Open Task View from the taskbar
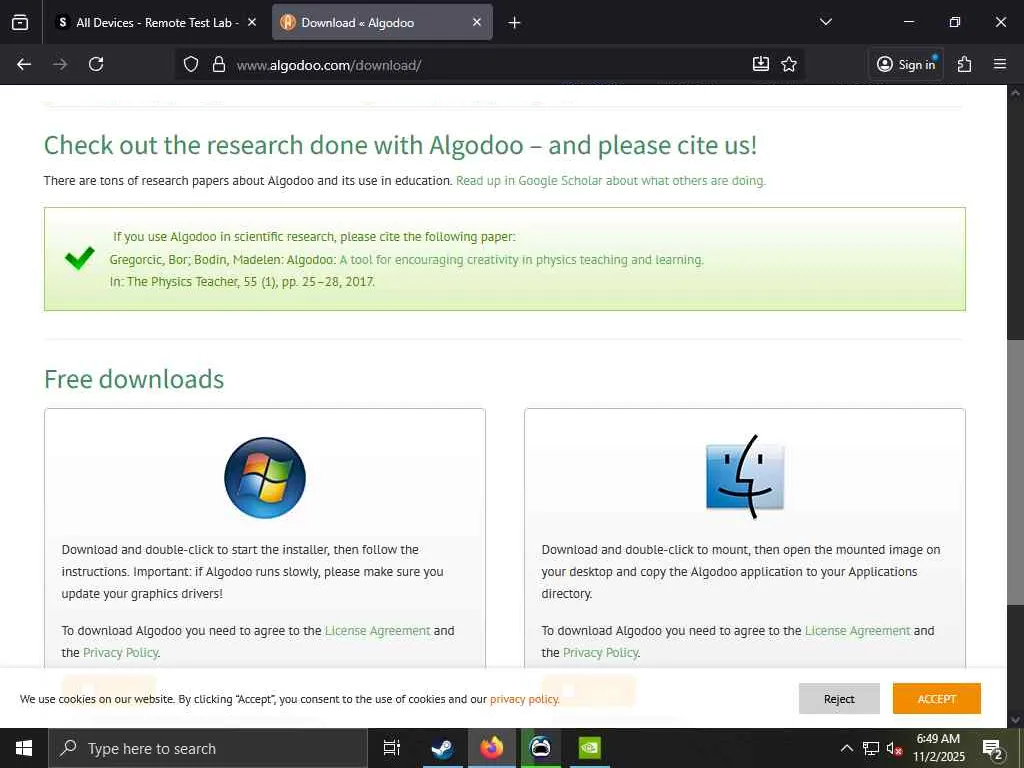 tap(391, 748)
